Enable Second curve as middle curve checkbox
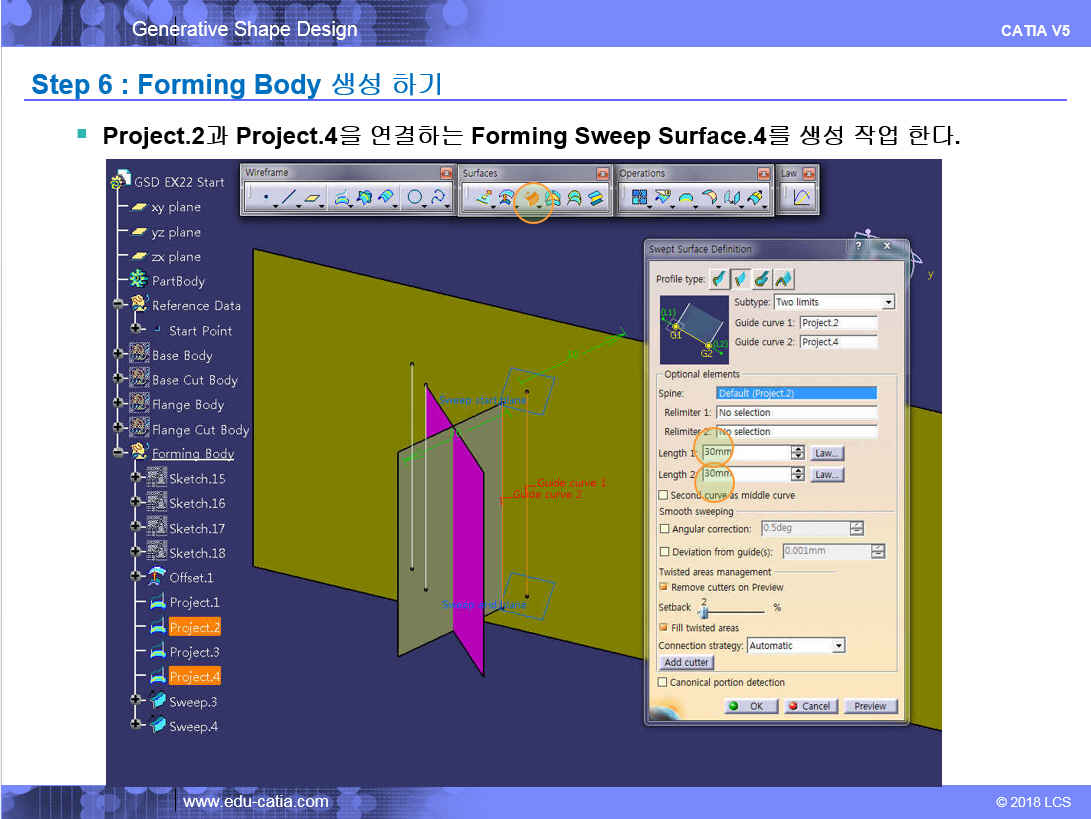Image resolution: width=1091 pixels, height=819 pixels. coord(663,495)
